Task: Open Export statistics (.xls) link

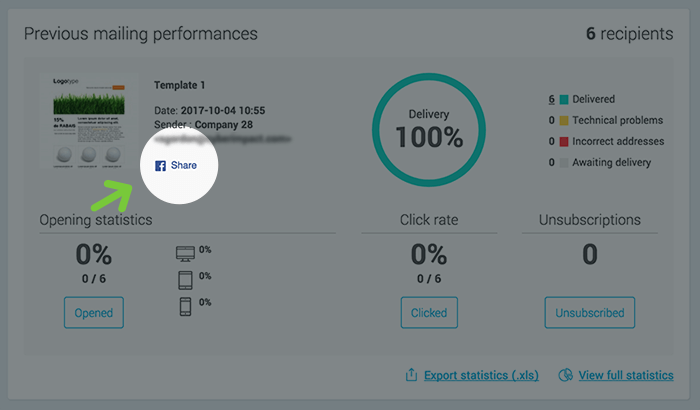Action: pos(481,375)
